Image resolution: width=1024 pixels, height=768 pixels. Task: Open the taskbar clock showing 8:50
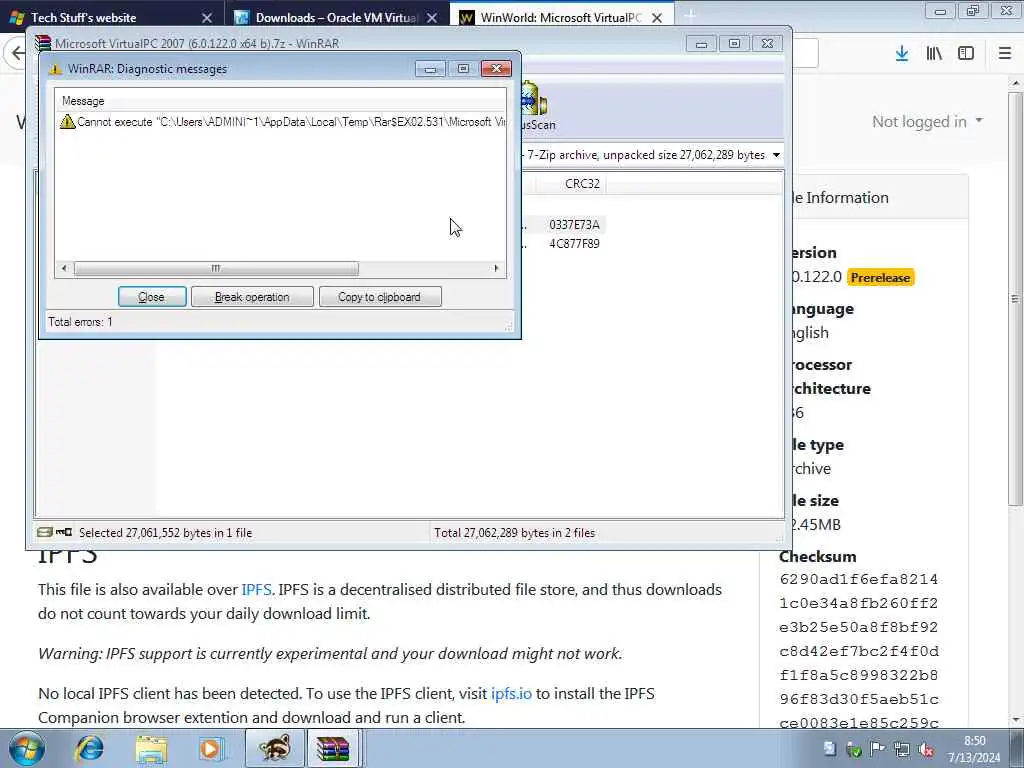coord(974,749)
